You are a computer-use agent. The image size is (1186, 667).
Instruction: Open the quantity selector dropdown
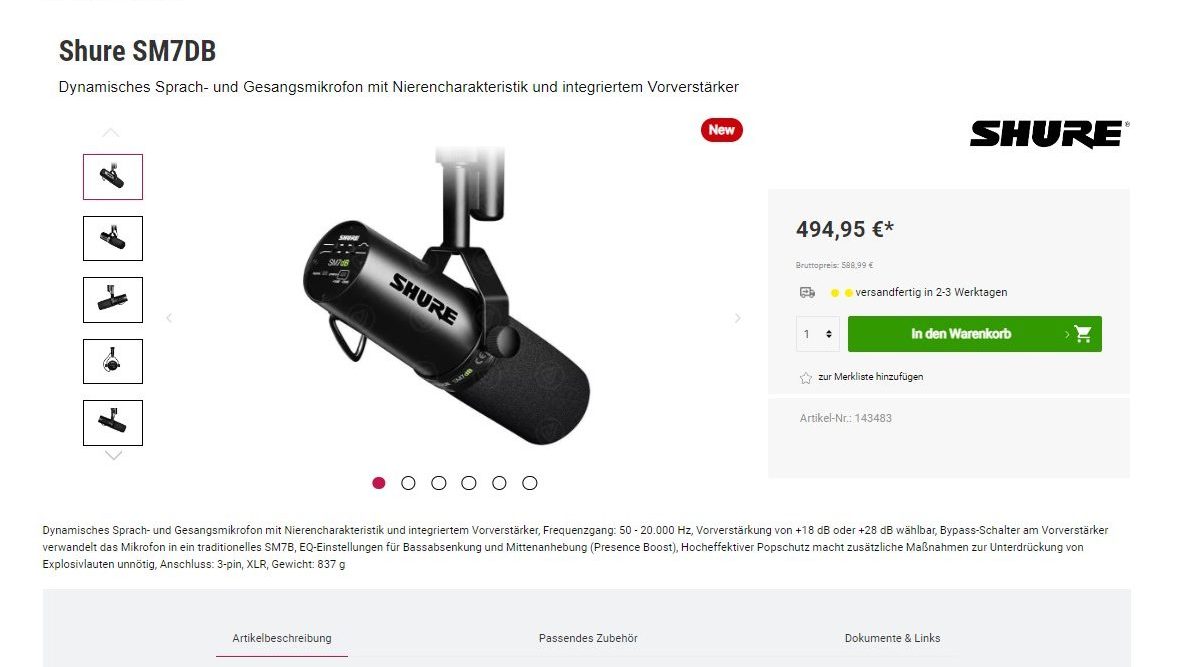[x=818, y=334]
